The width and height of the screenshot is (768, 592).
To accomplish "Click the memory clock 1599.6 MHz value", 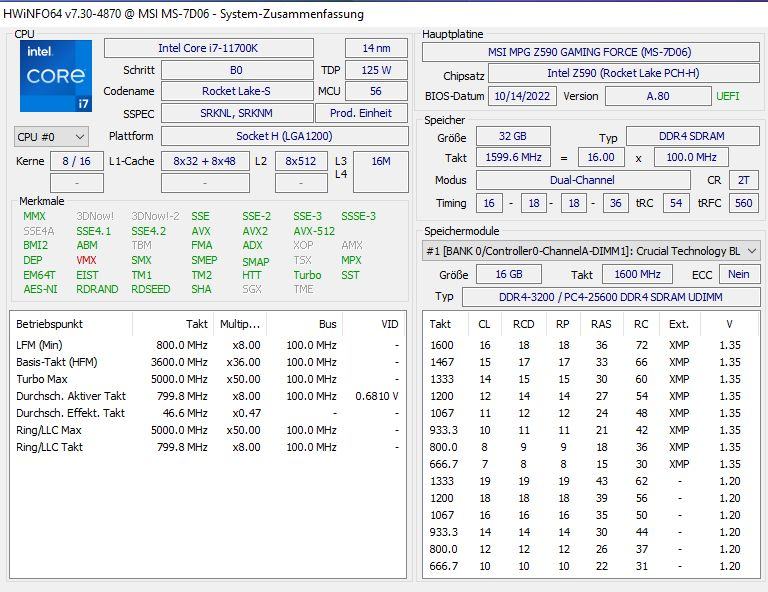I will click(x=513, y=157).
